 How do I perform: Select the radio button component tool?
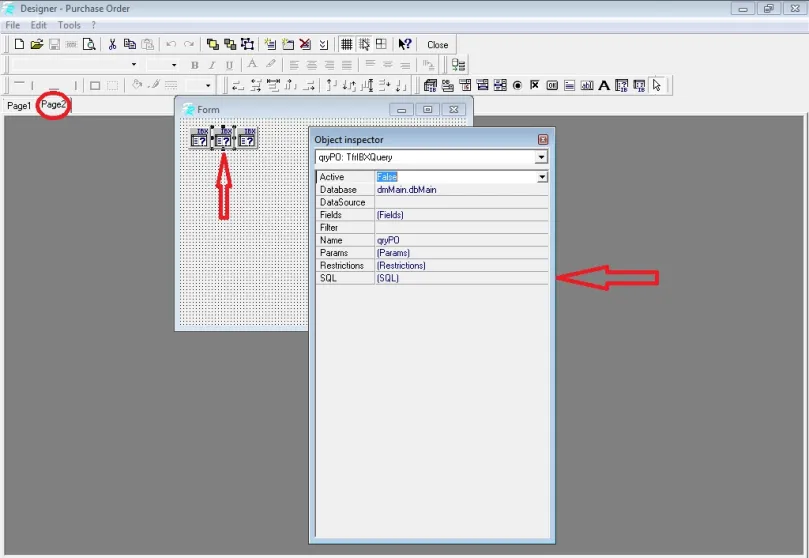pos(517,85)
